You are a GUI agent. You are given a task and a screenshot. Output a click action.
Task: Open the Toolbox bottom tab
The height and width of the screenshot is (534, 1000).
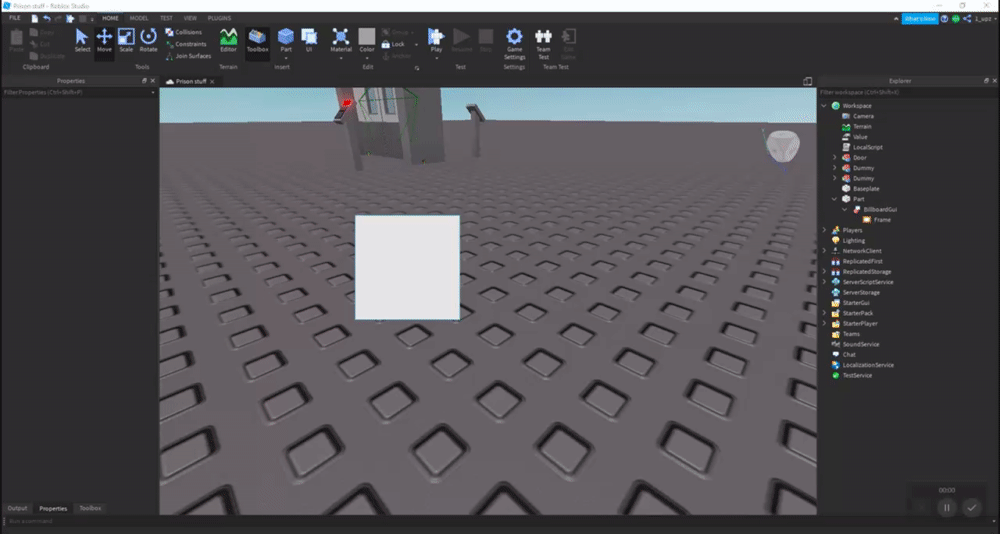click(90, 508)
